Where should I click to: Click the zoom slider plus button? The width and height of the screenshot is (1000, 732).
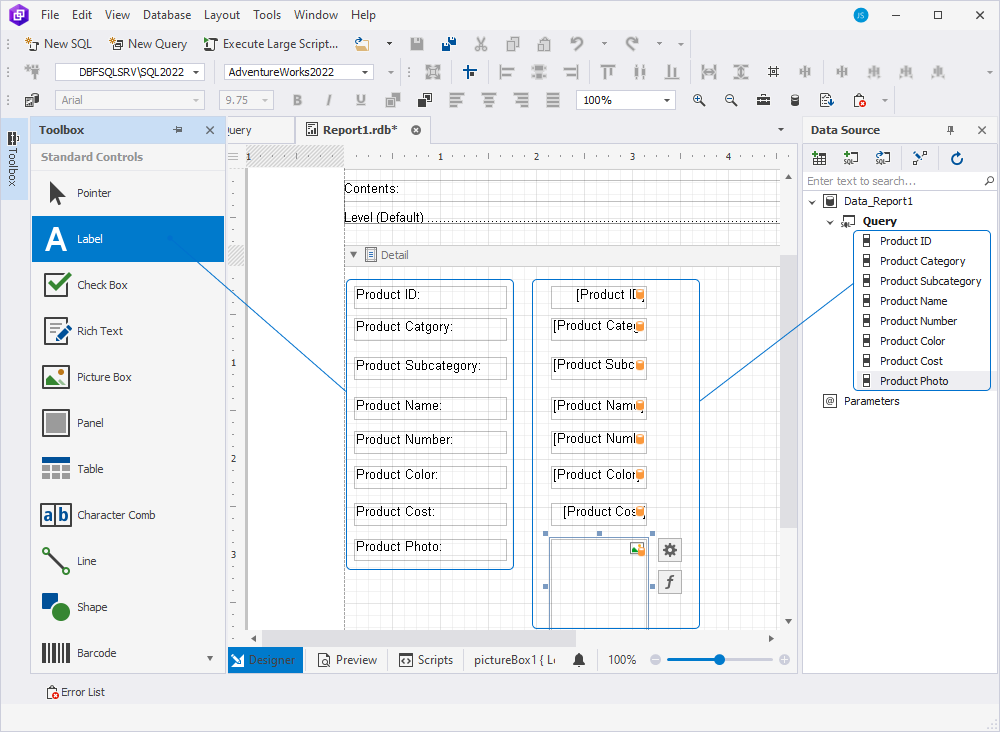click(x=784, y=660)
